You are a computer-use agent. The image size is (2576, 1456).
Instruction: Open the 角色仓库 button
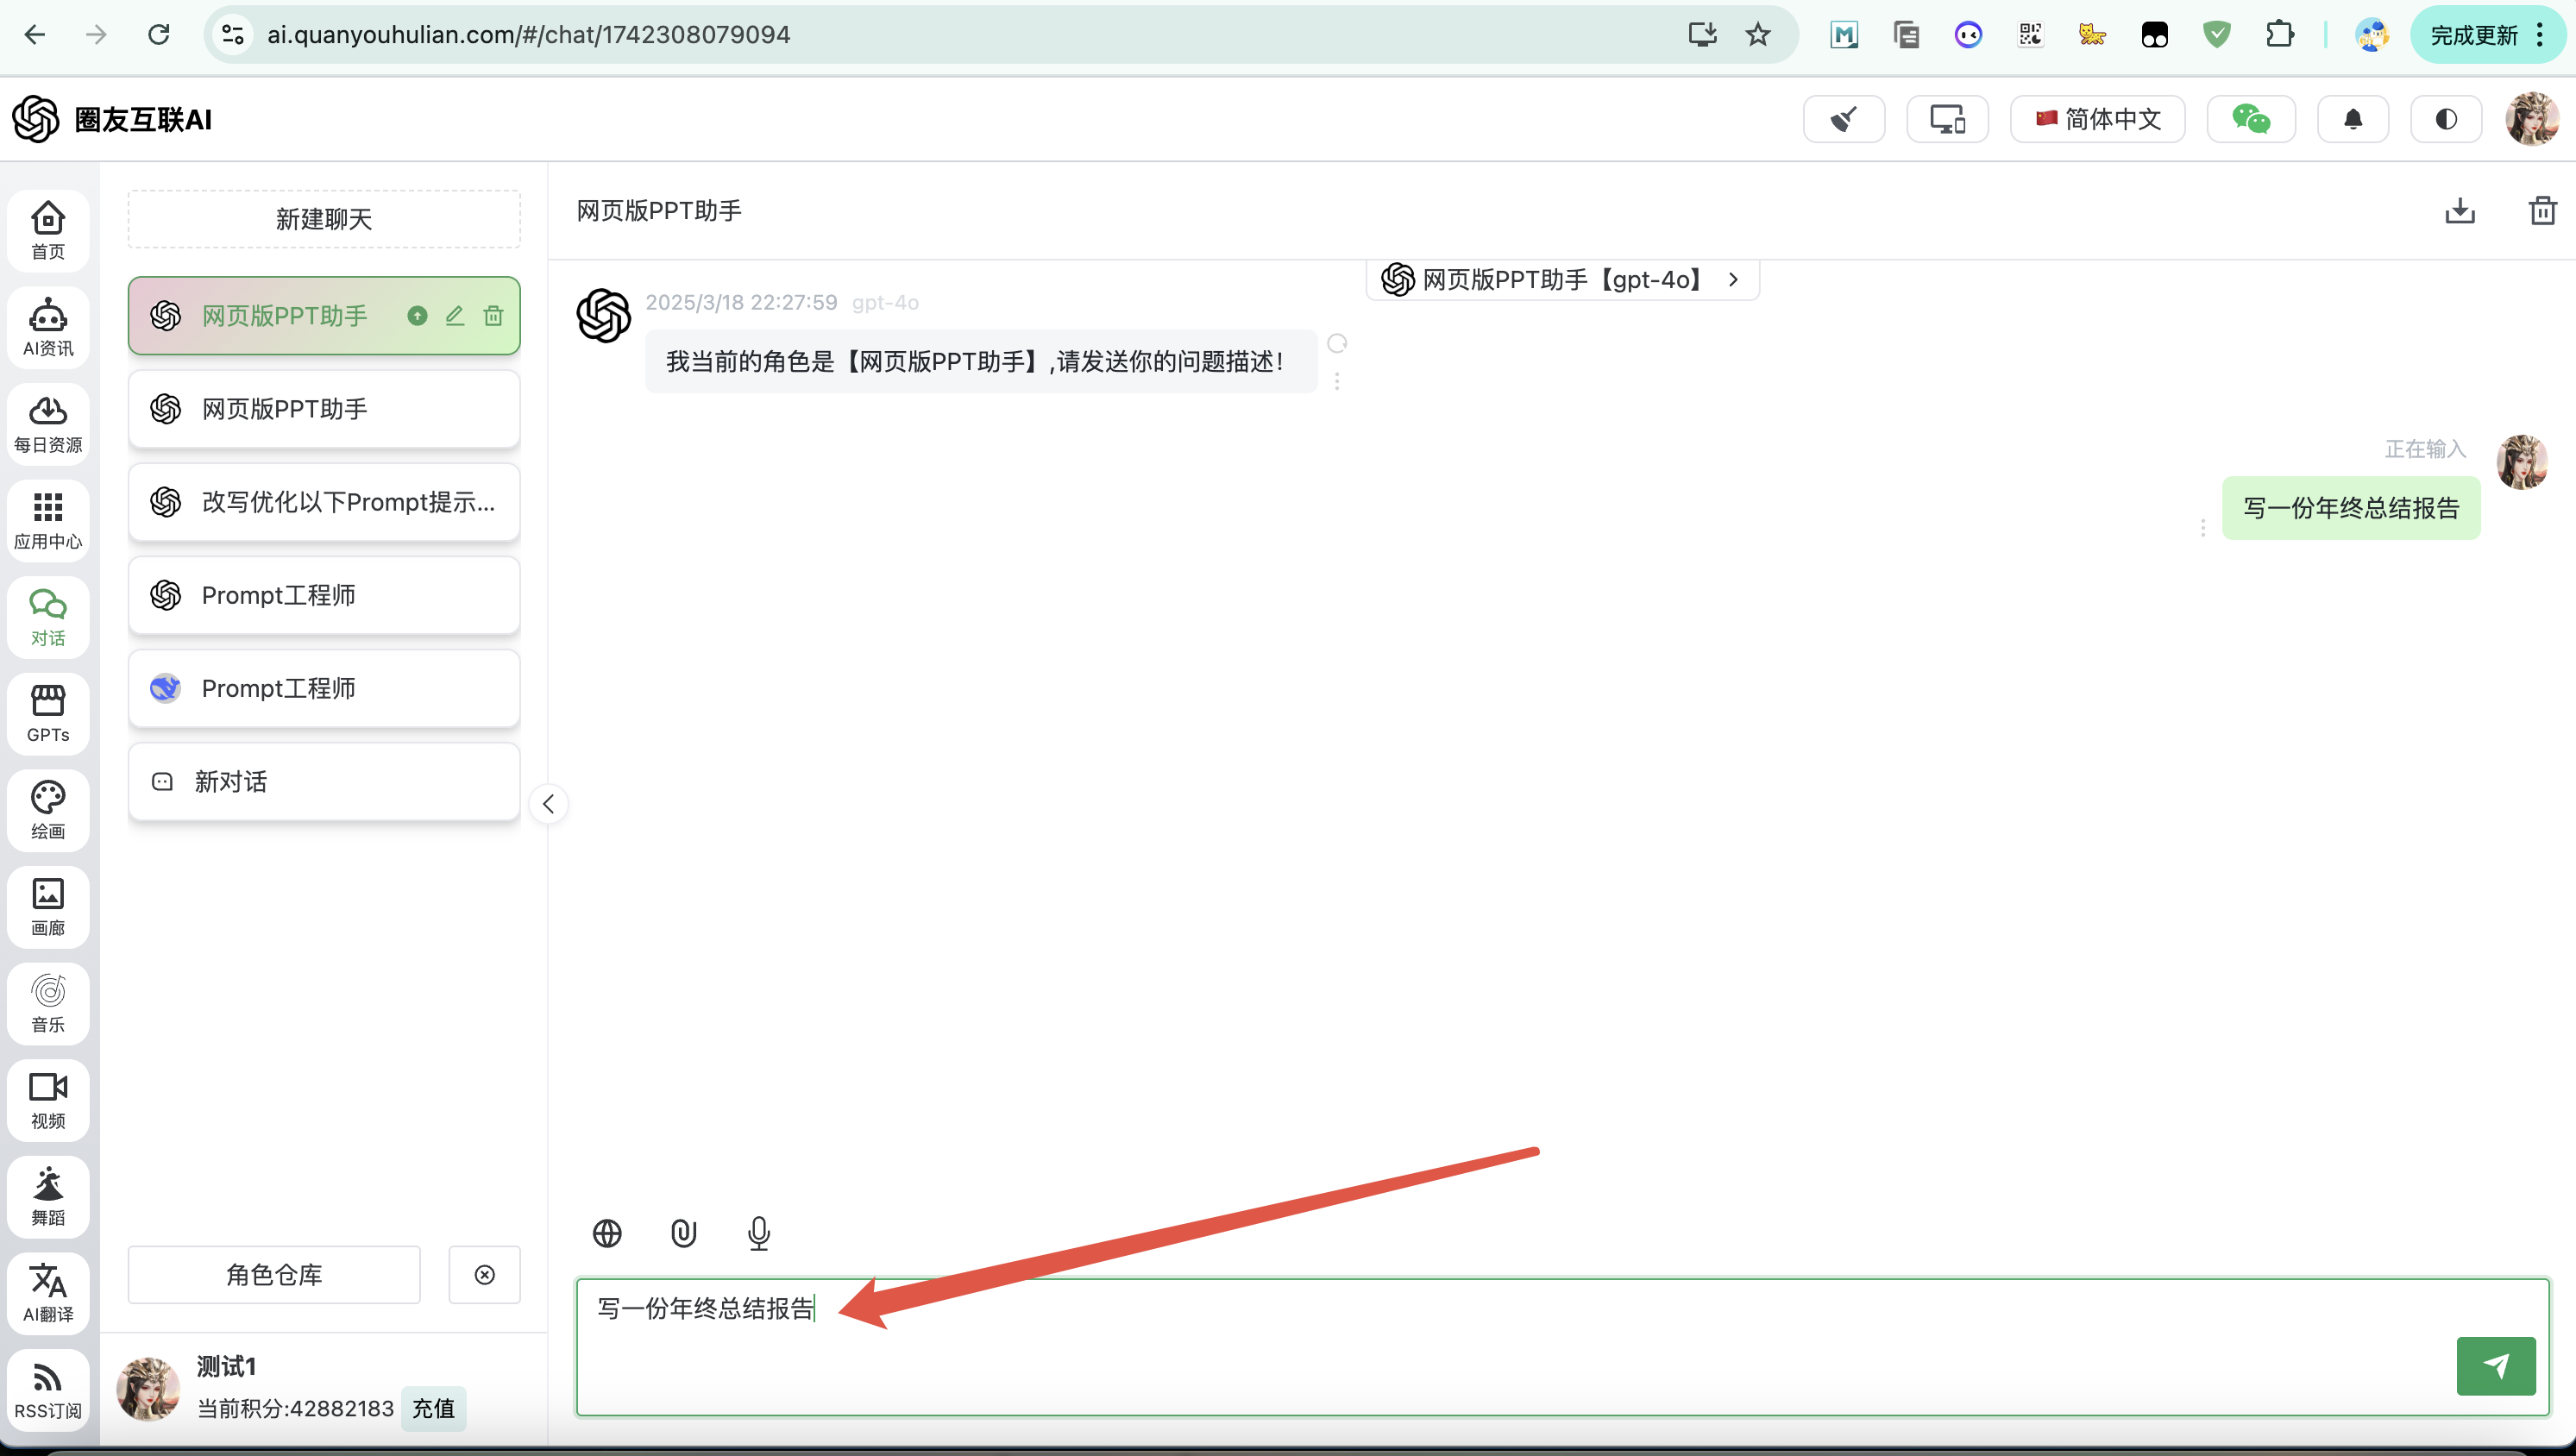(x=274, y=1274)
